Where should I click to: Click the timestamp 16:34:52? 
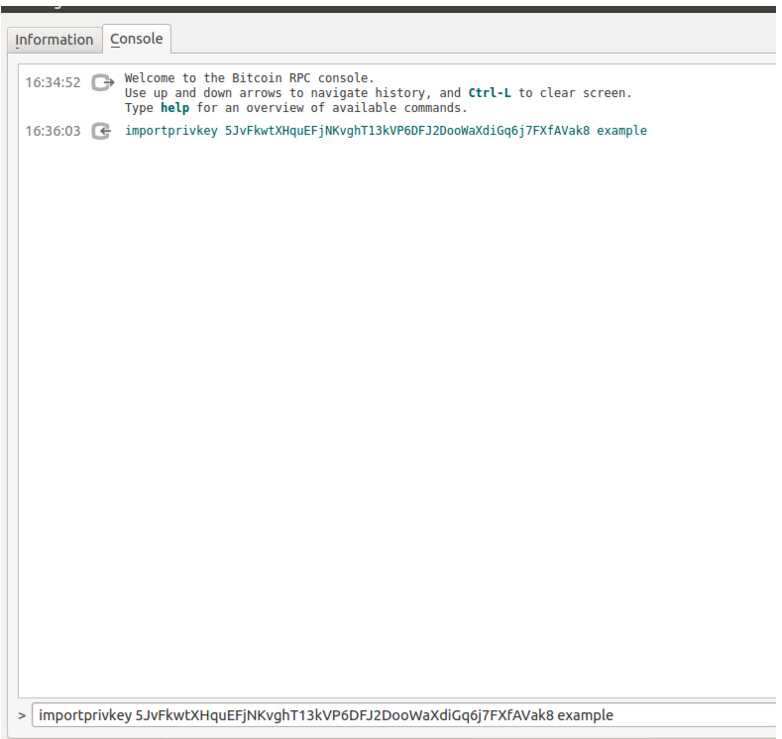click(53, 82)
